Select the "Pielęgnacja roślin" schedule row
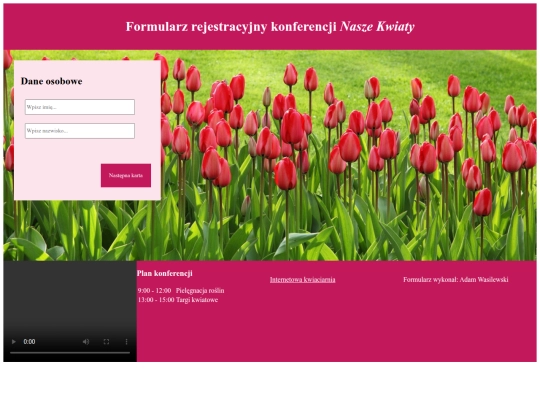This screenshot has width=540, height=405. point(181,291)
